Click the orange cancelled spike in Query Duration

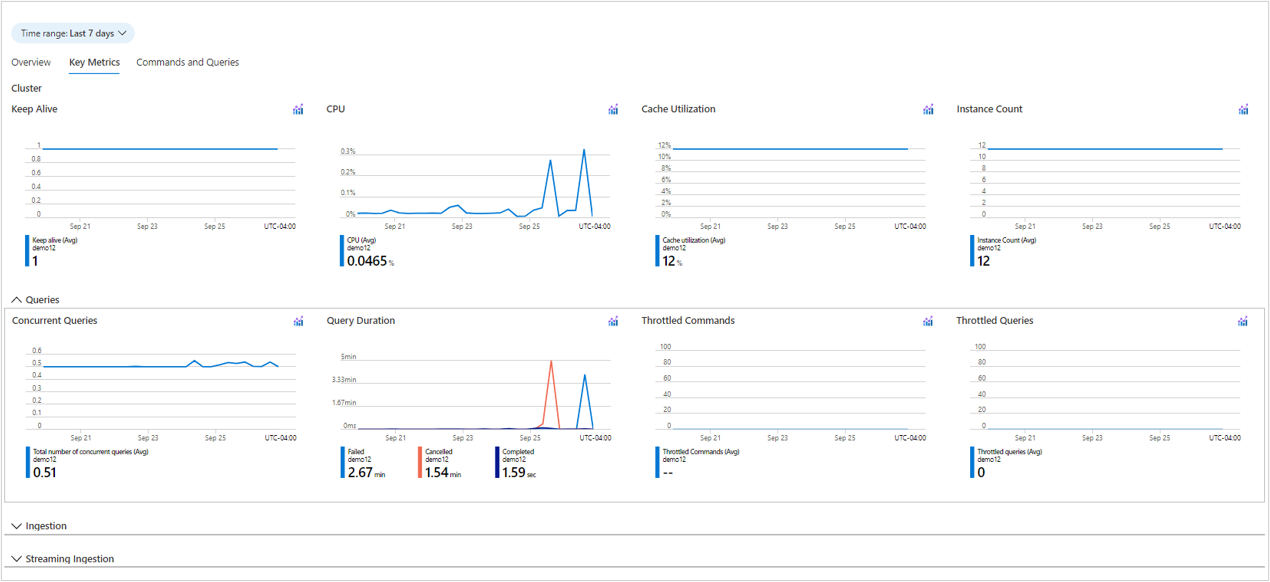coord(551,364)
